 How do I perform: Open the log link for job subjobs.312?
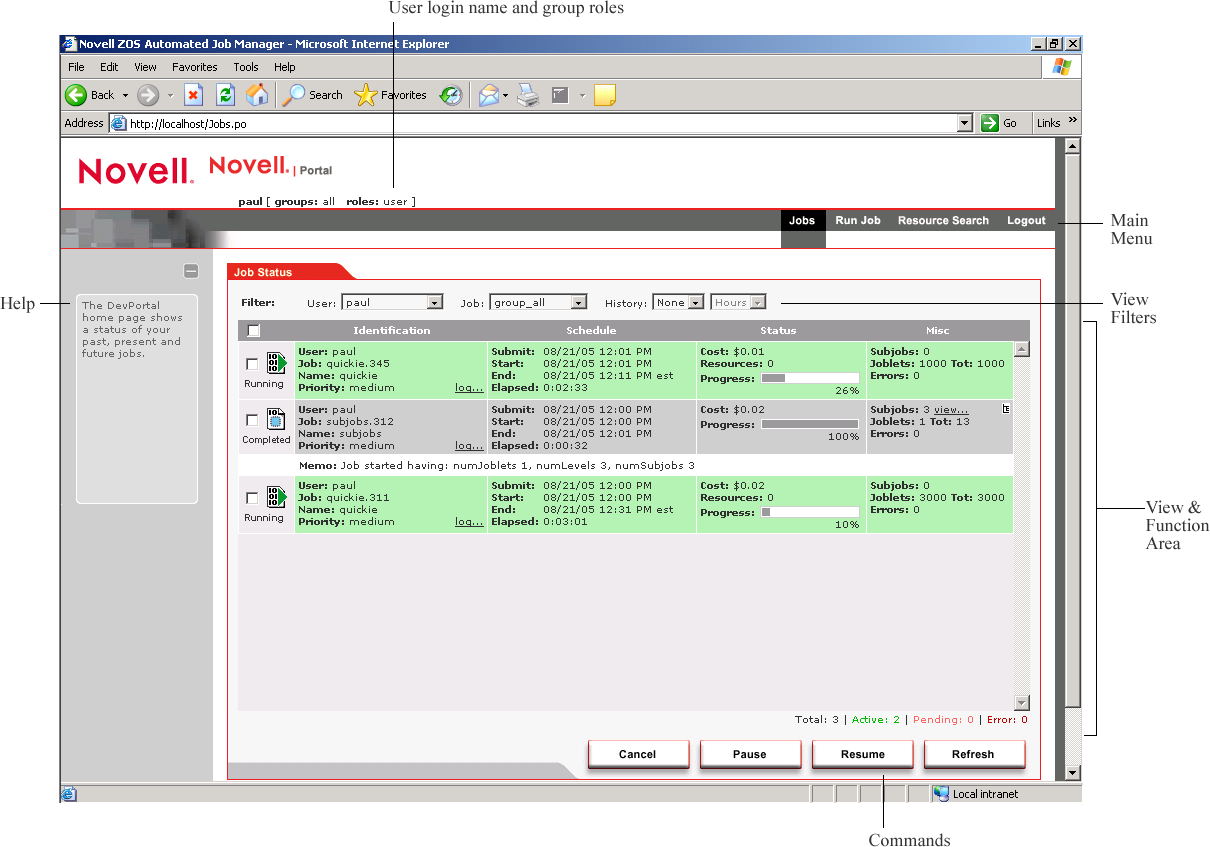pos(469,446)
